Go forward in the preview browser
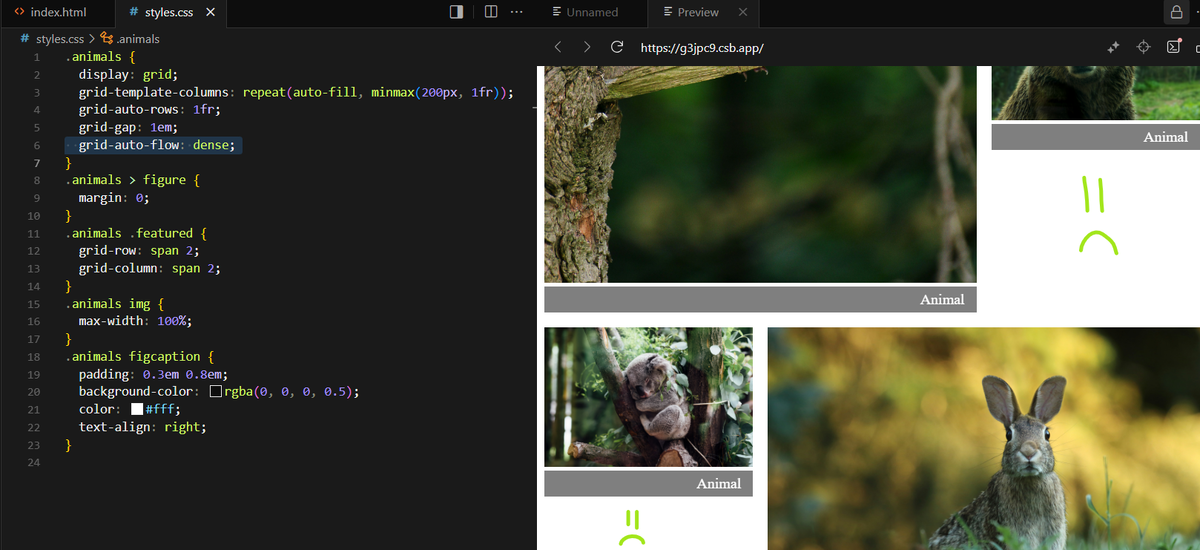Screen dimensions: 1200x550 point(587,47)
